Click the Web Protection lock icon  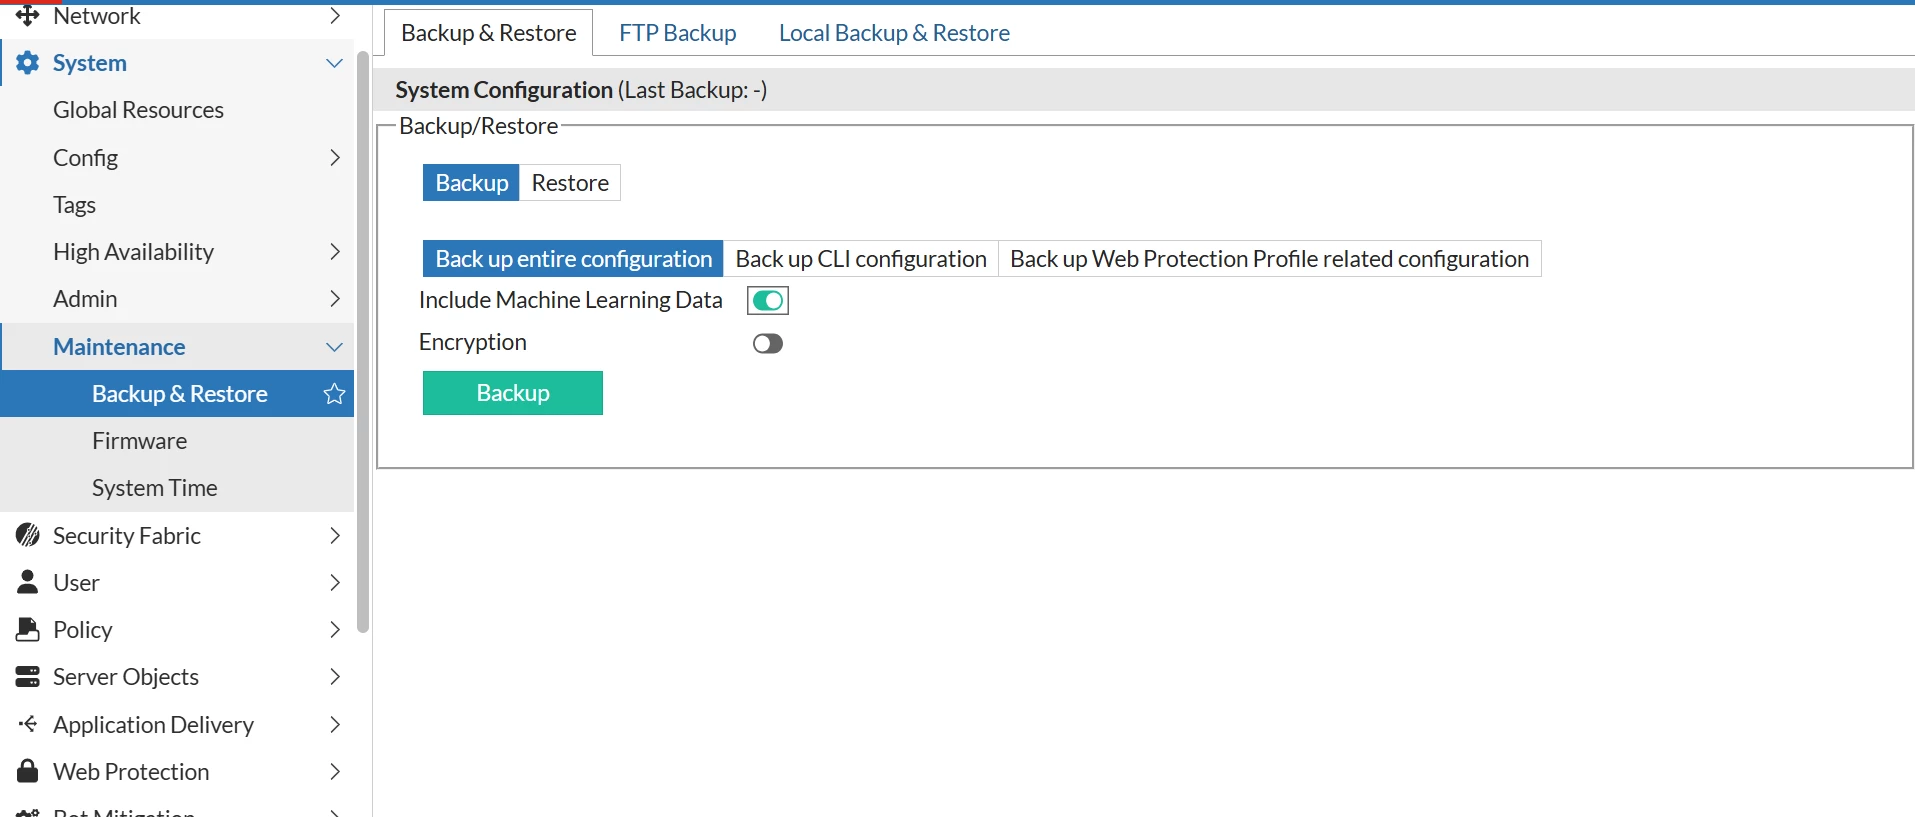(28, 771)
